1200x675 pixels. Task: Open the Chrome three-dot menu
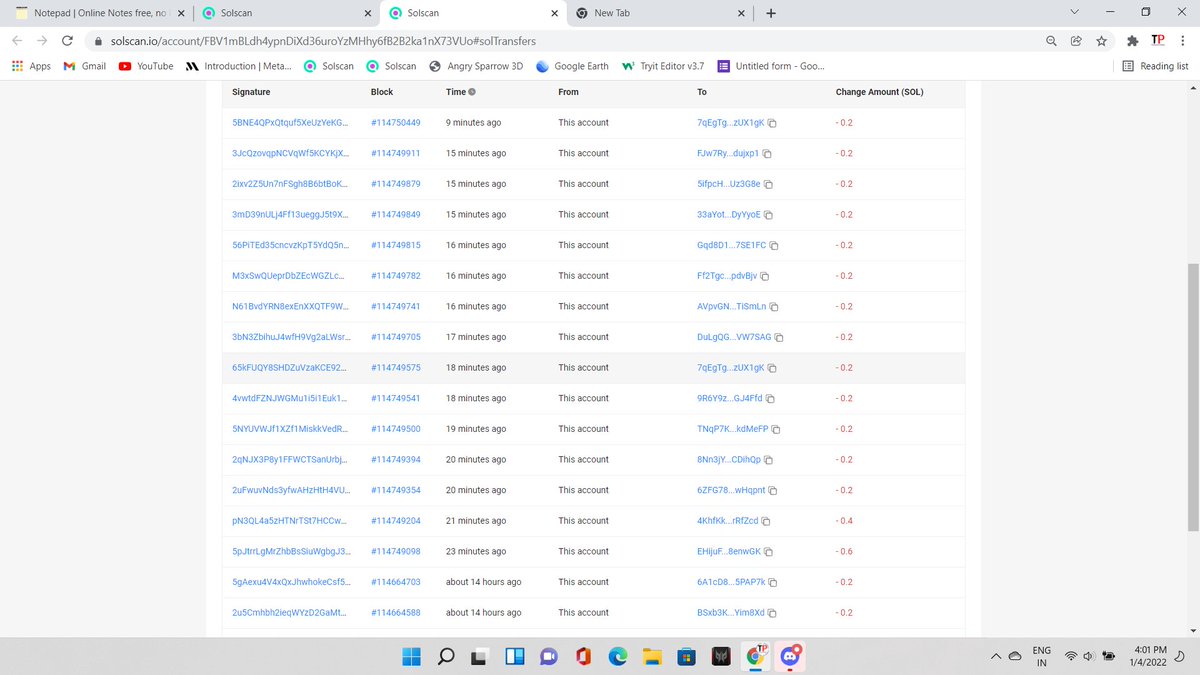1184,41
